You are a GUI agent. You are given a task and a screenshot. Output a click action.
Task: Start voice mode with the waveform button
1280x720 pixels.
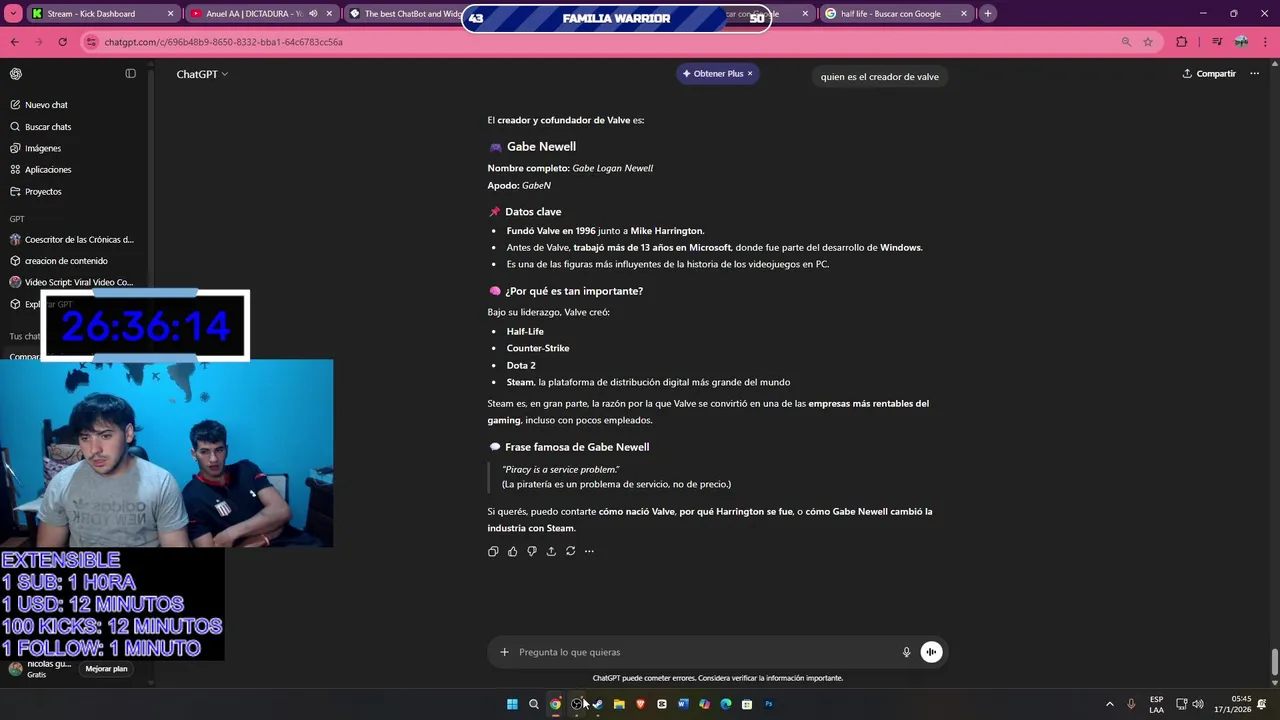coord(931,652)
